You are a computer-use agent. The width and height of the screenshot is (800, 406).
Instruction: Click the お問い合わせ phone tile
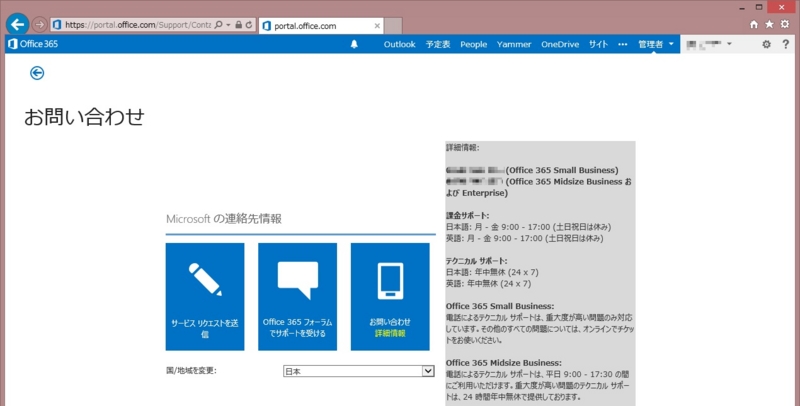click(390, 296)
